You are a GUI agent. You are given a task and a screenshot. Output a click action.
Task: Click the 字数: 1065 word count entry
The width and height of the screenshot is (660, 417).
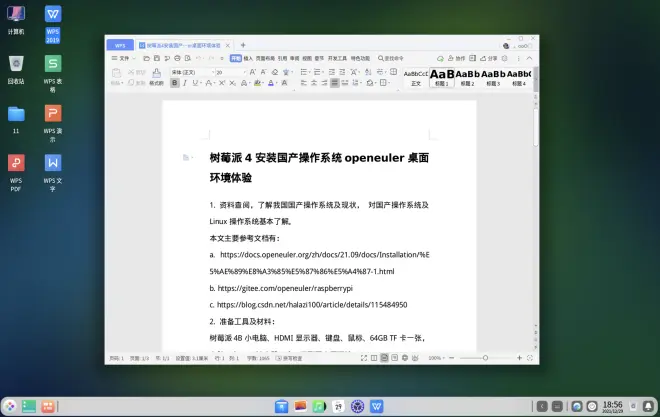point(258,359)
